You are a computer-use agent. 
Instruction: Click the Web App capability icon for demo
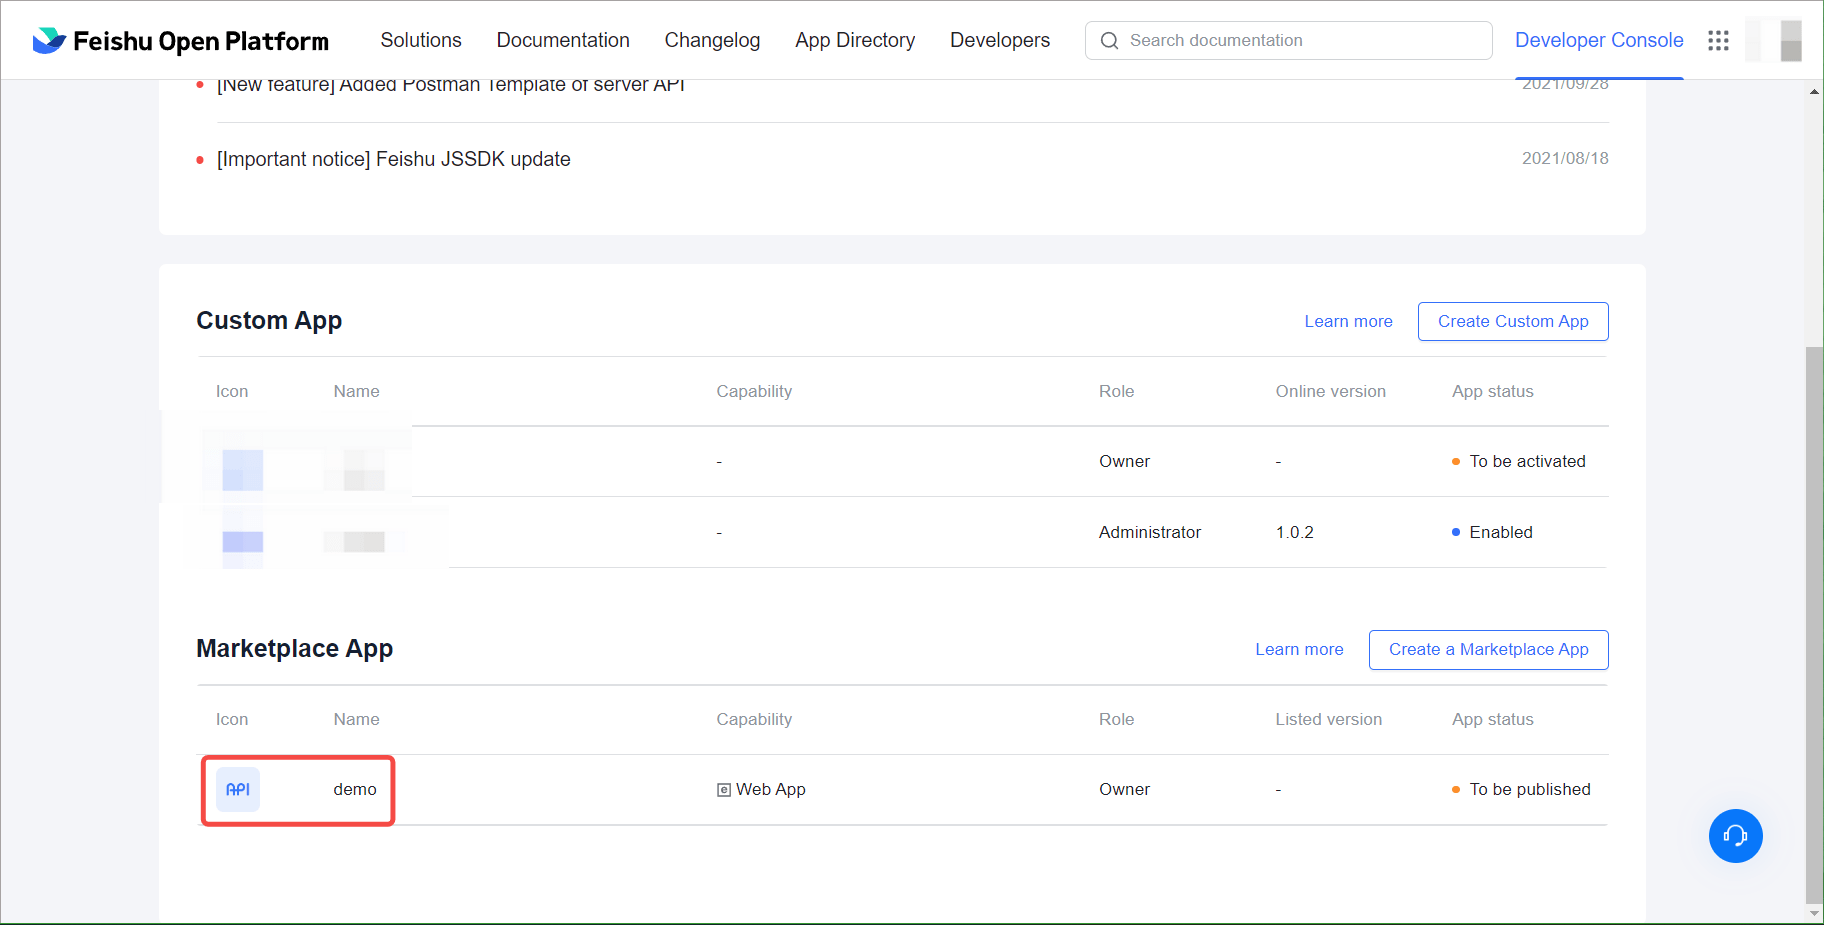coord(723,789)
